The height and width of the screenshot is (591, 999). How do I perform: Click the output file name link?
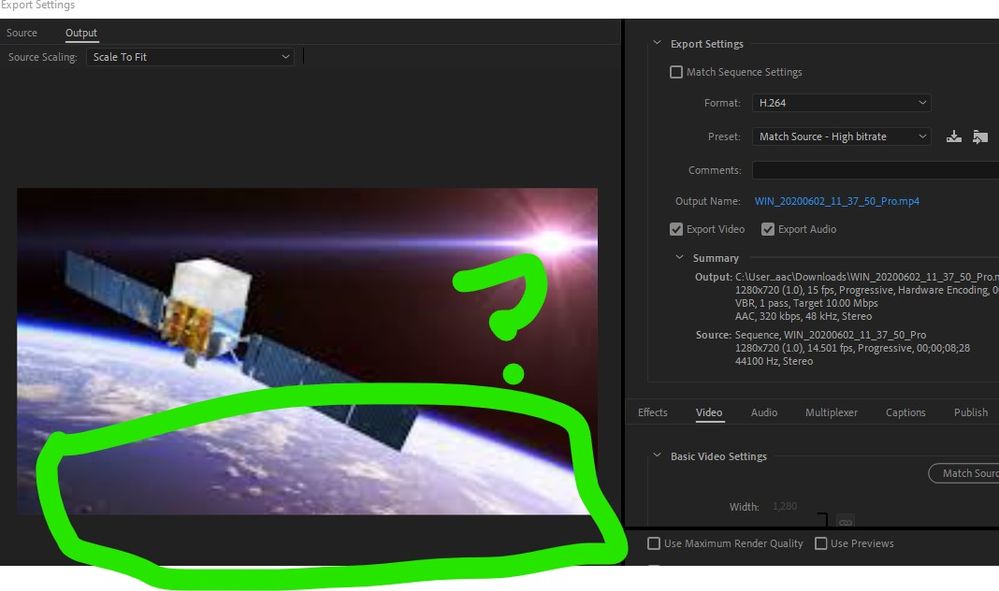tap(837, 201)
